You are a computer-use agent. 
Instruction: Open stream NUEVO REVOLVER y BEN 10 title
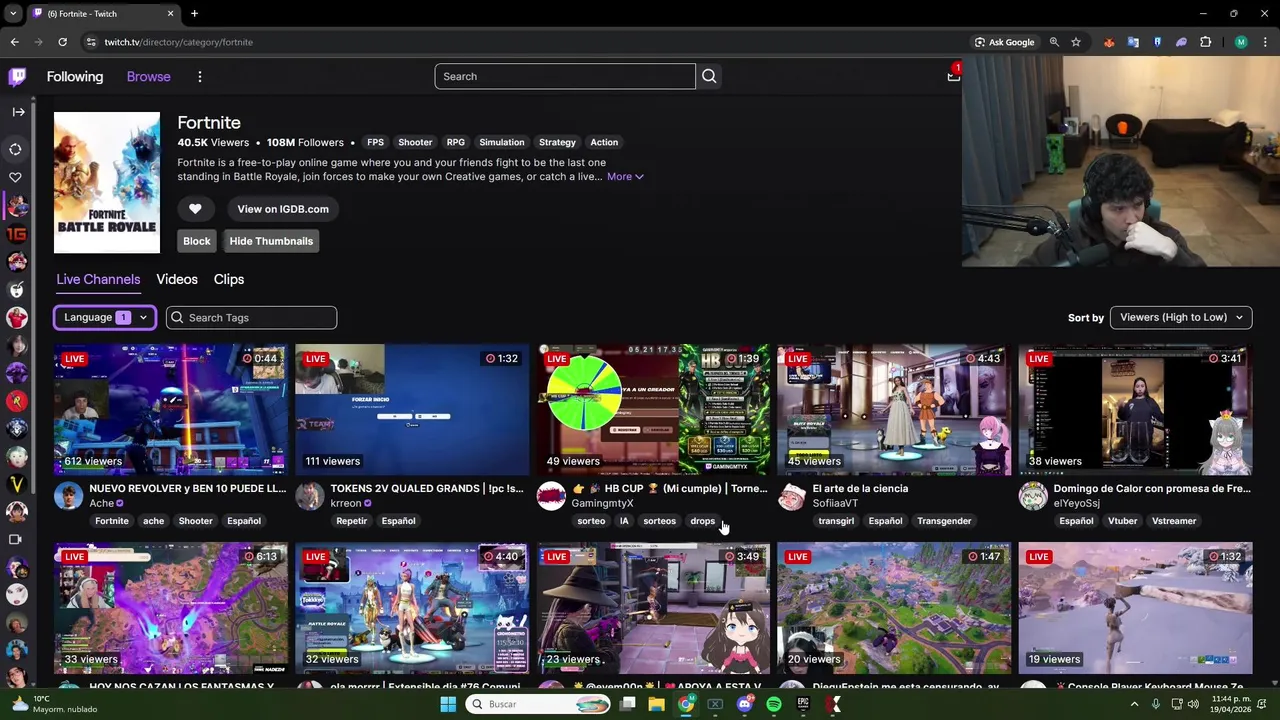click(188, 488)
